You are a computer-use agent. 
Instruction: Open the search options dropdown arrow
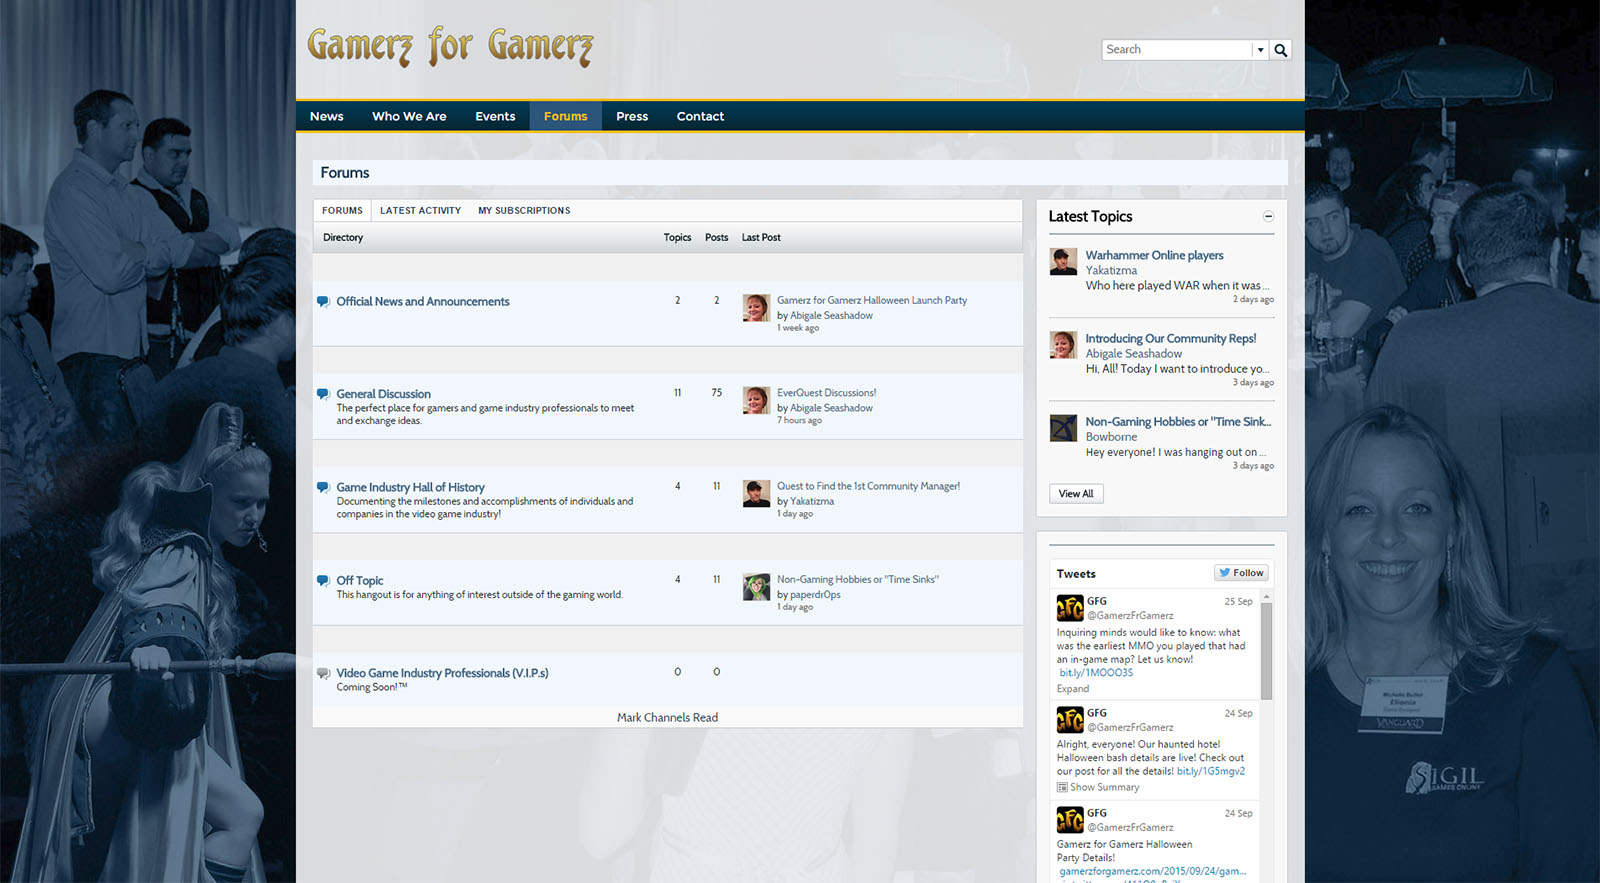1261,50
